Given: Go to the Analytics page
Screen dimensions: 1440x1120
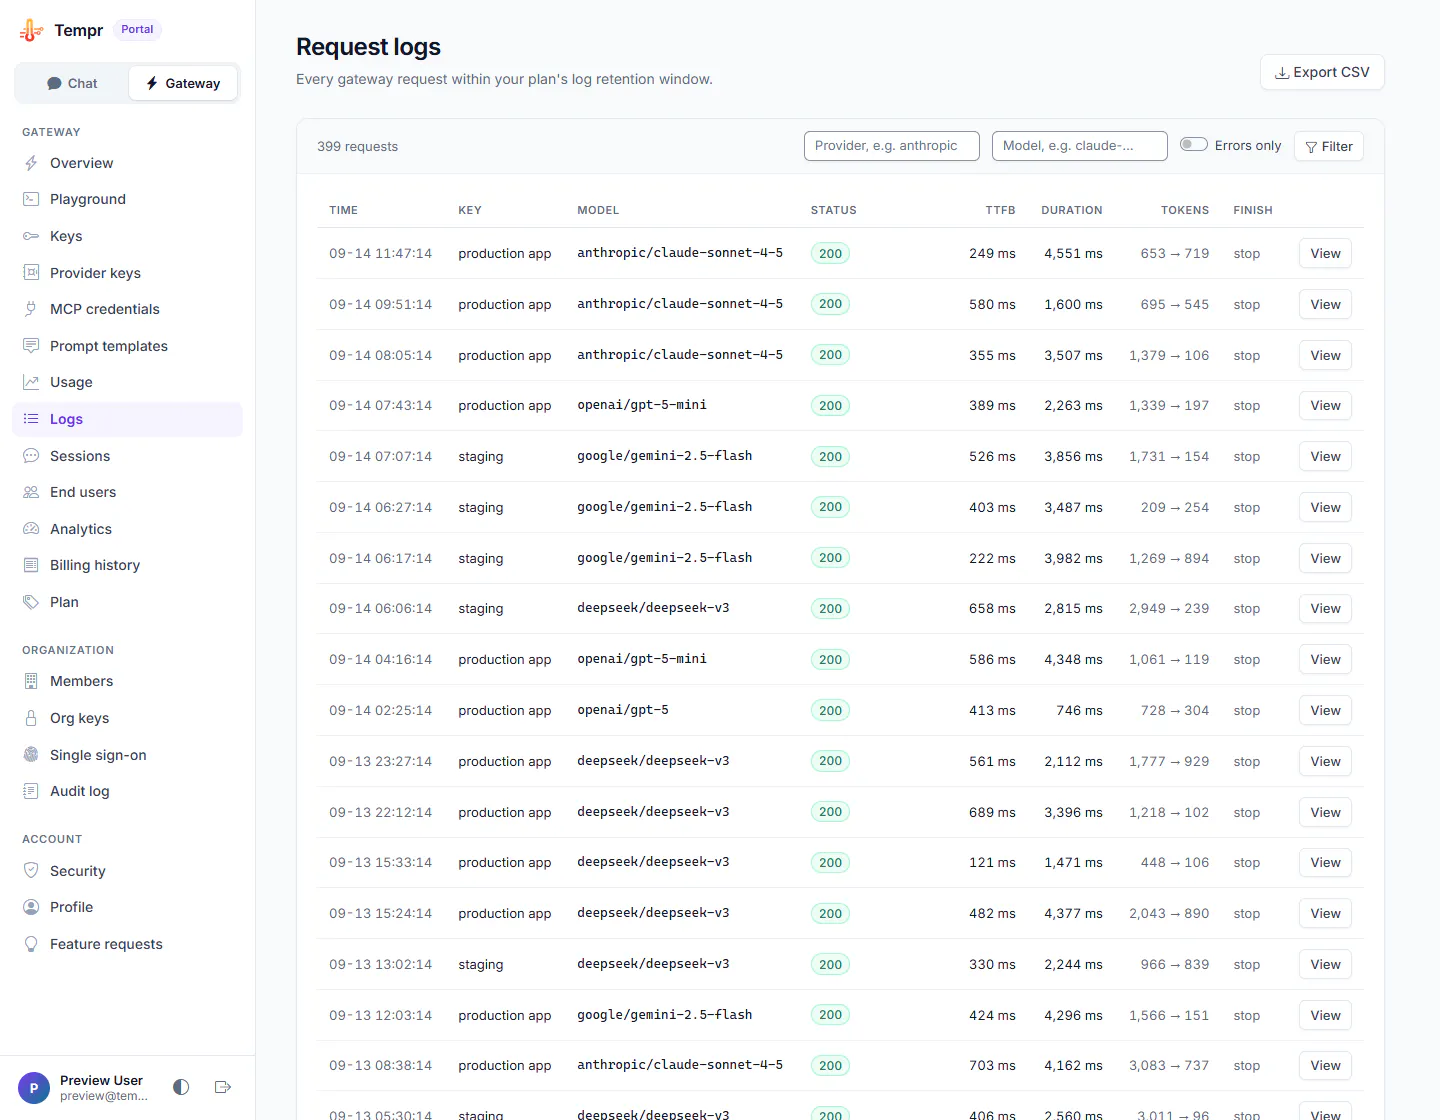Looking at the screenshot, I should tap(127, 529).
